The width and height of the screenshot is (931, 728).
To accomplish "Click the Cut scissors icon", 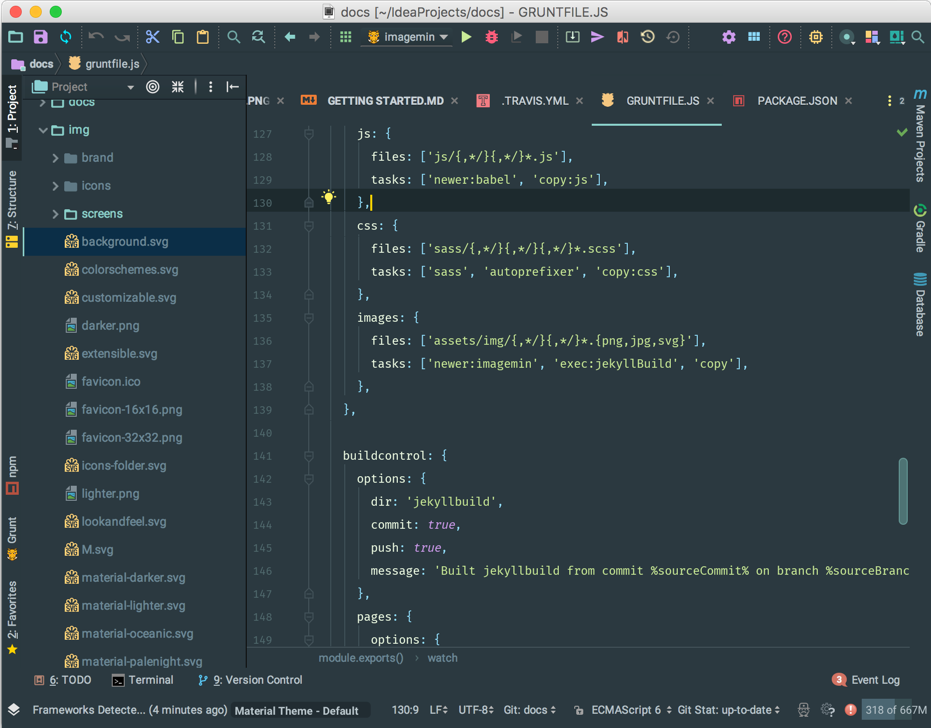I will click(153, 37).
